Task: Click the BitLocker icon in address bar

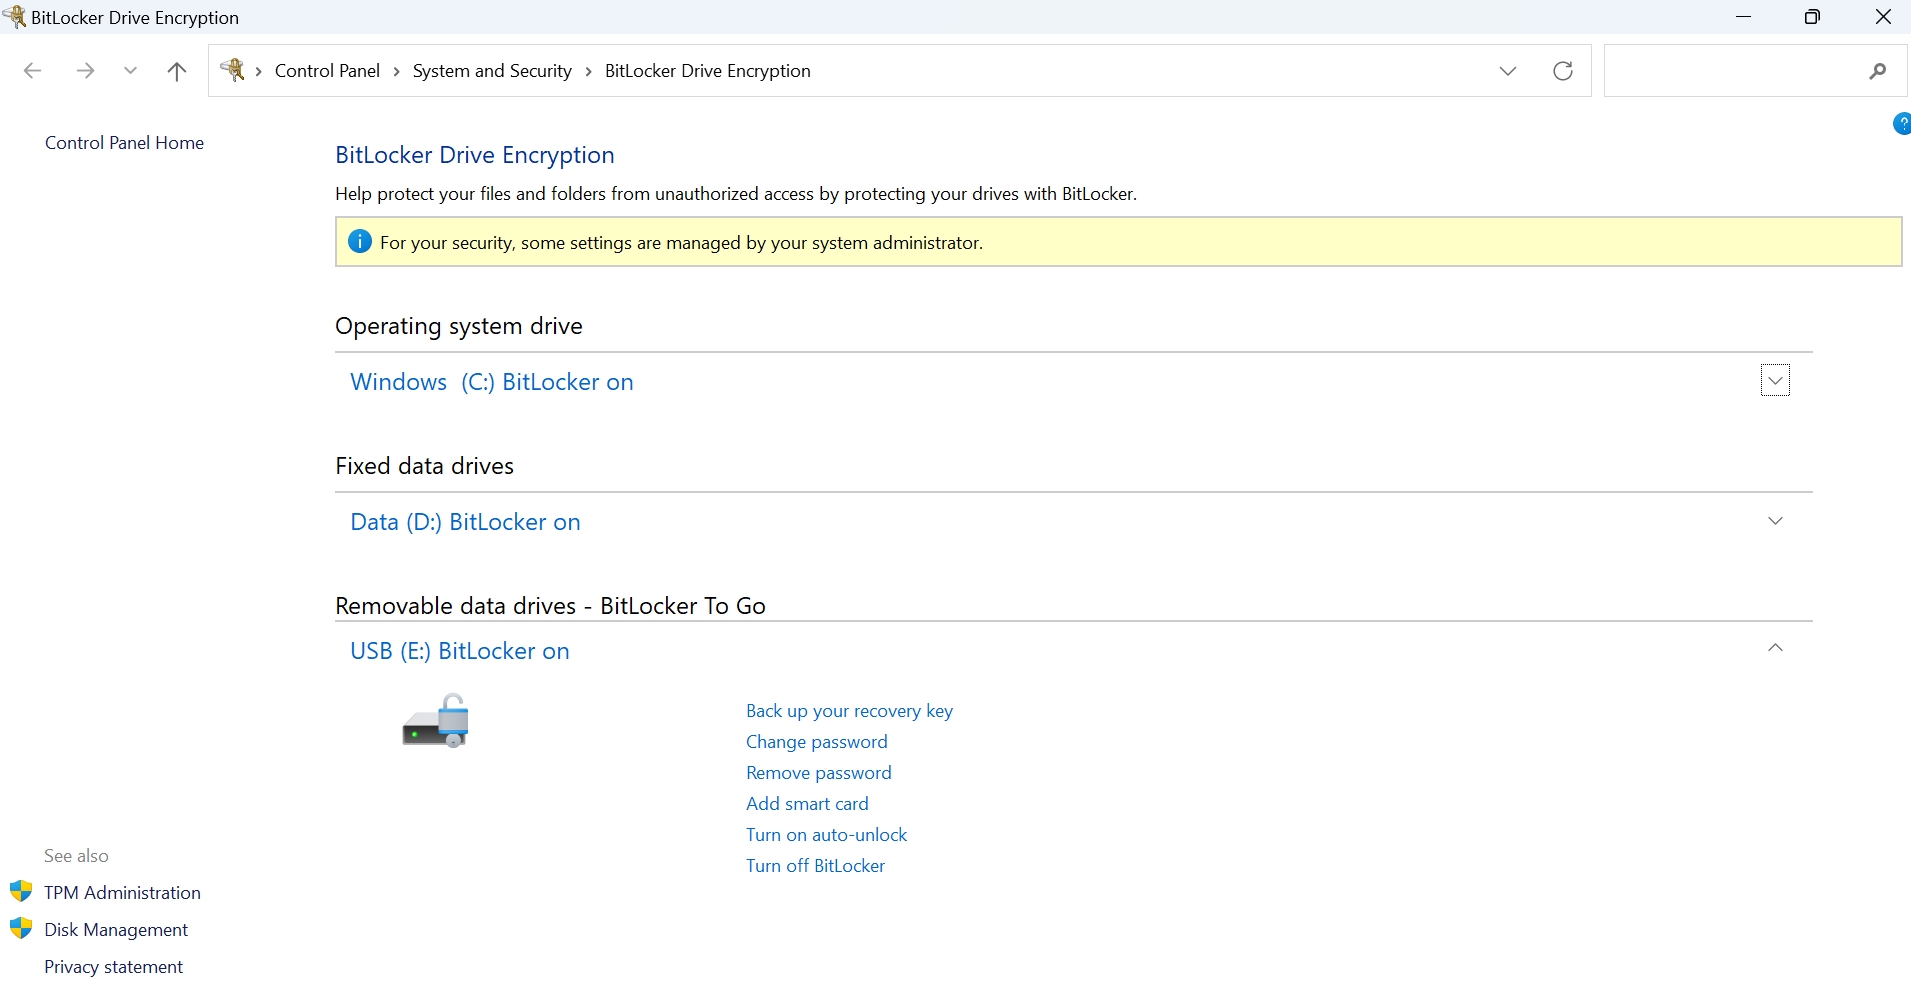Action: [x=233, y=70]
